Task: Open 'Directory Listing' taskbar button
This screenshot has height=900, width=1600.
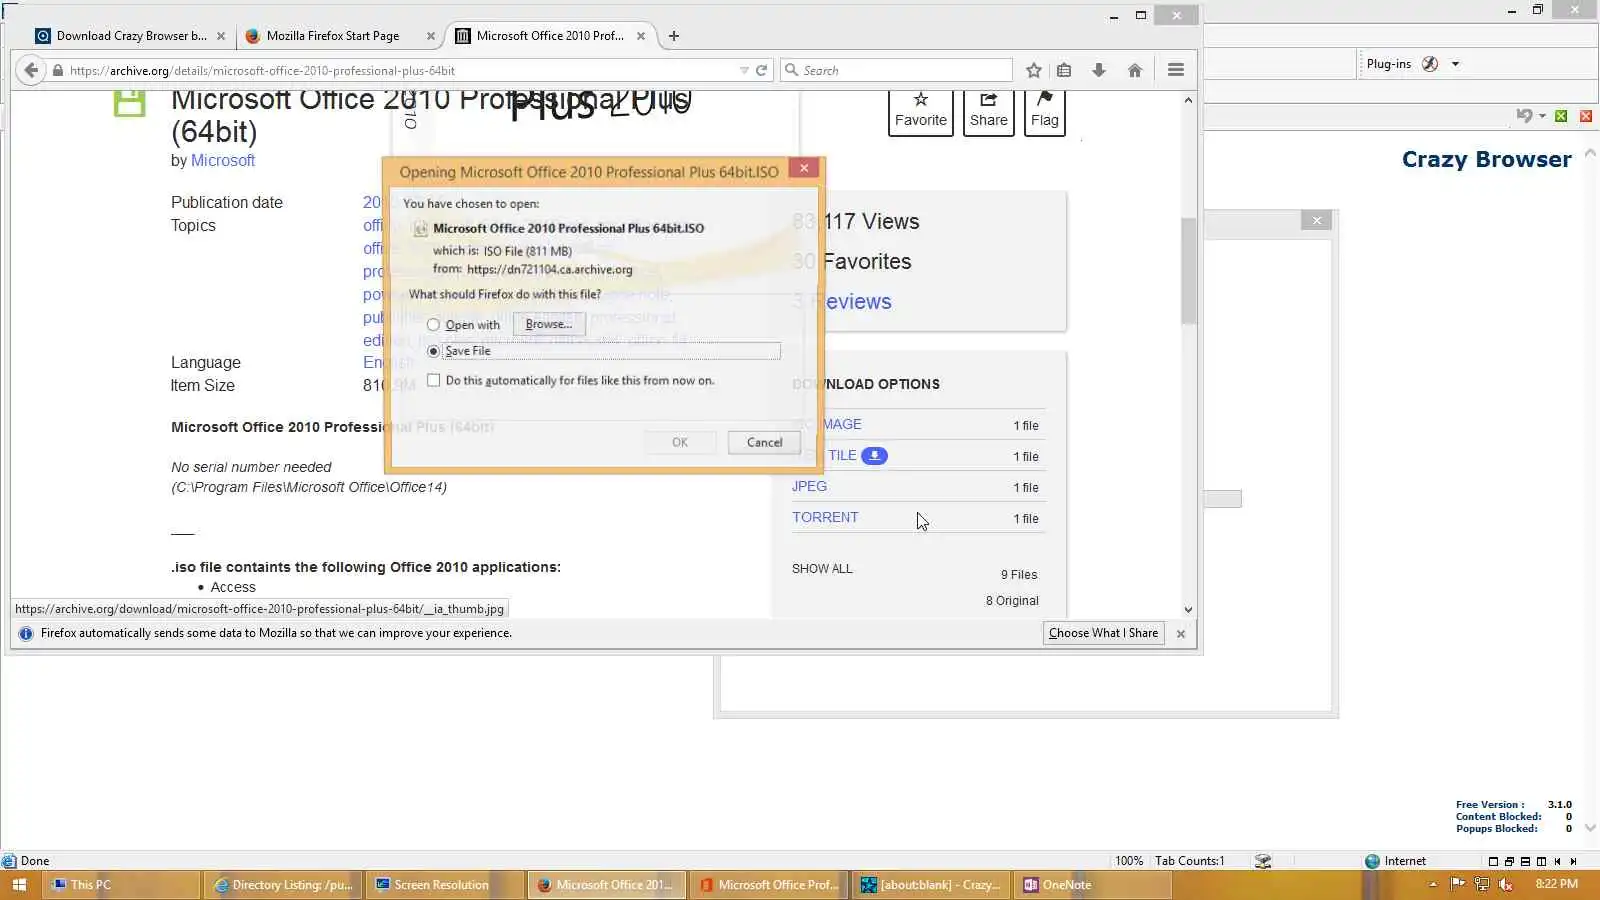Action: [x=285, y=885]
